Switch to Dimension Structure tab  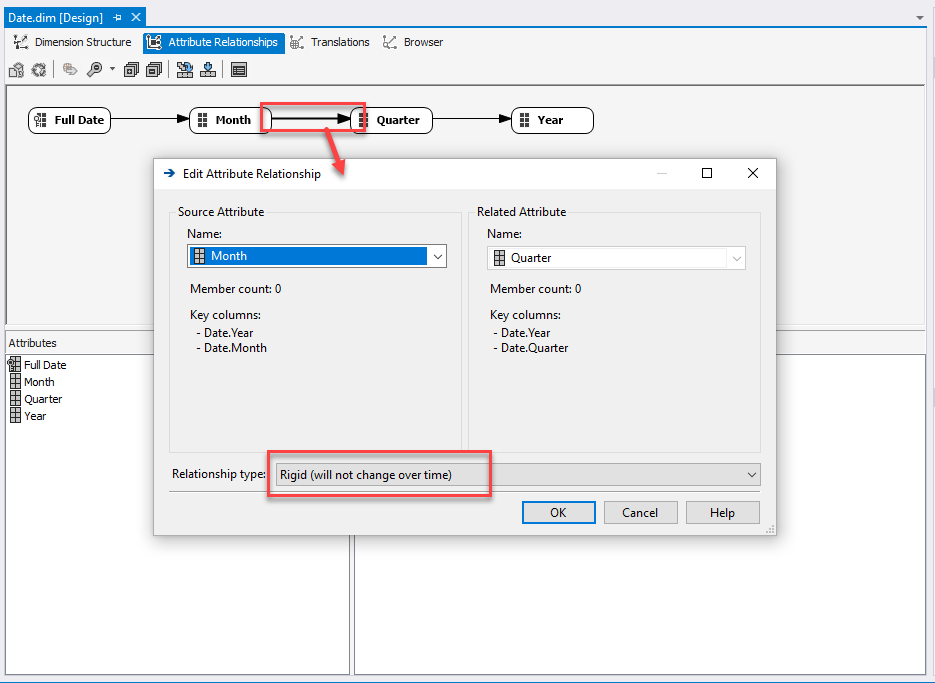click(72, 42)
